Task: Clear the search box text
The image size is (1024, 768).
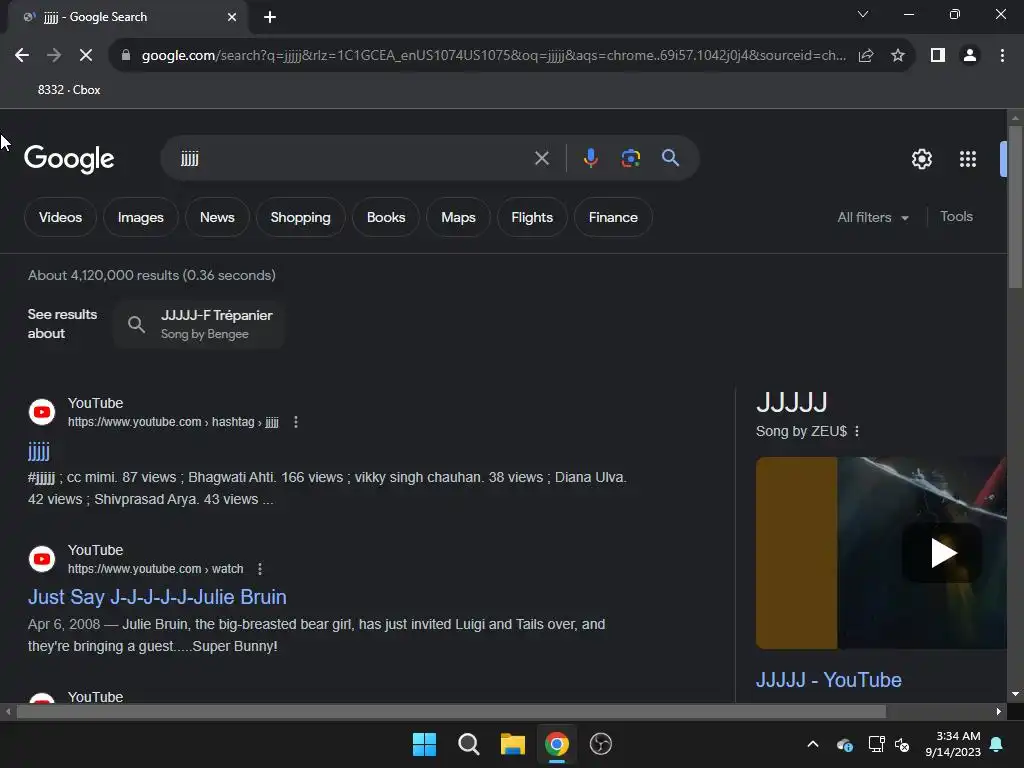Action: point(541,158)
